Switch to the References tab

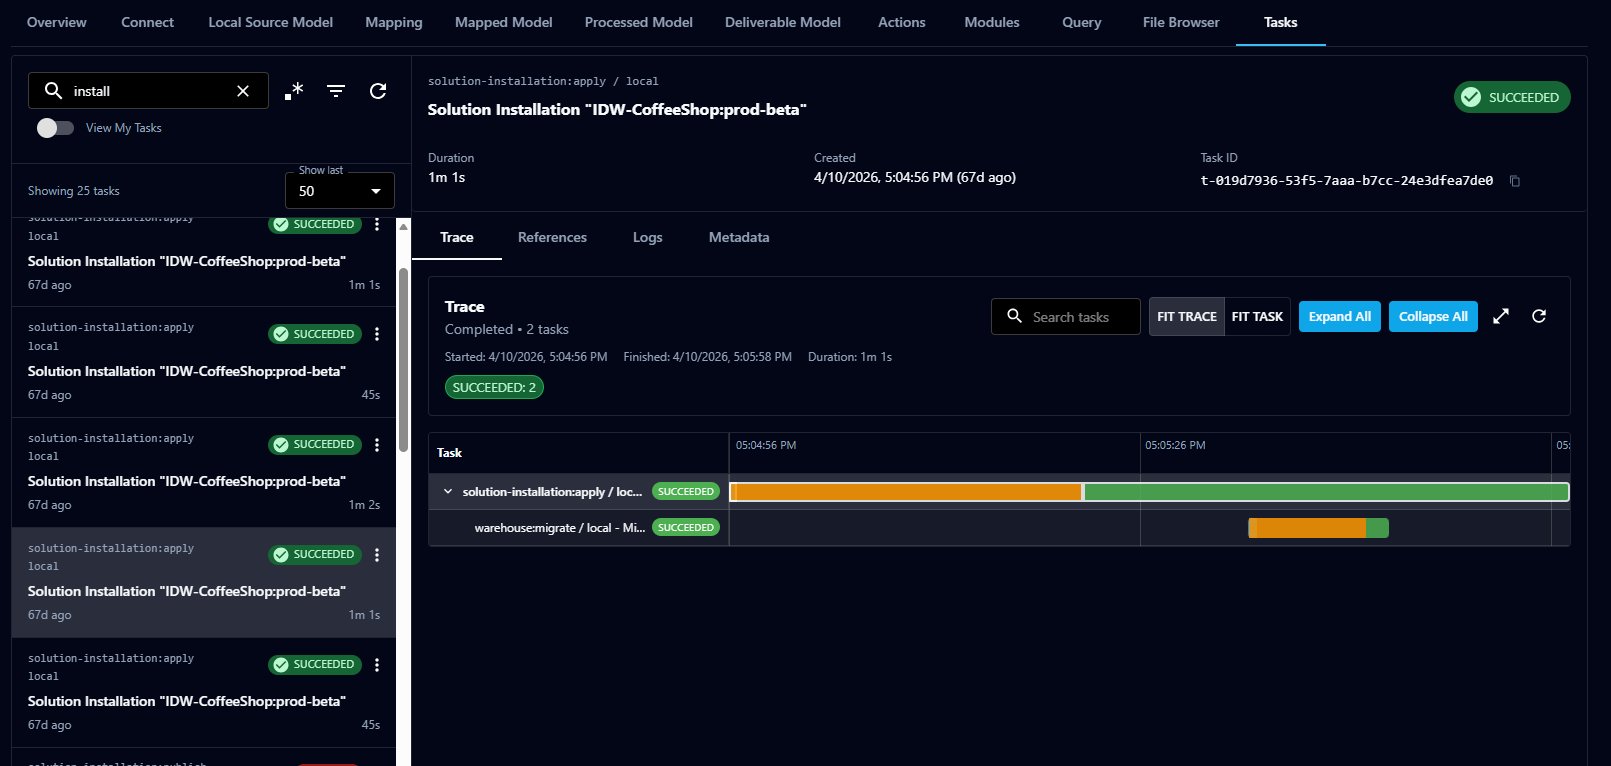tap(552, 237)
